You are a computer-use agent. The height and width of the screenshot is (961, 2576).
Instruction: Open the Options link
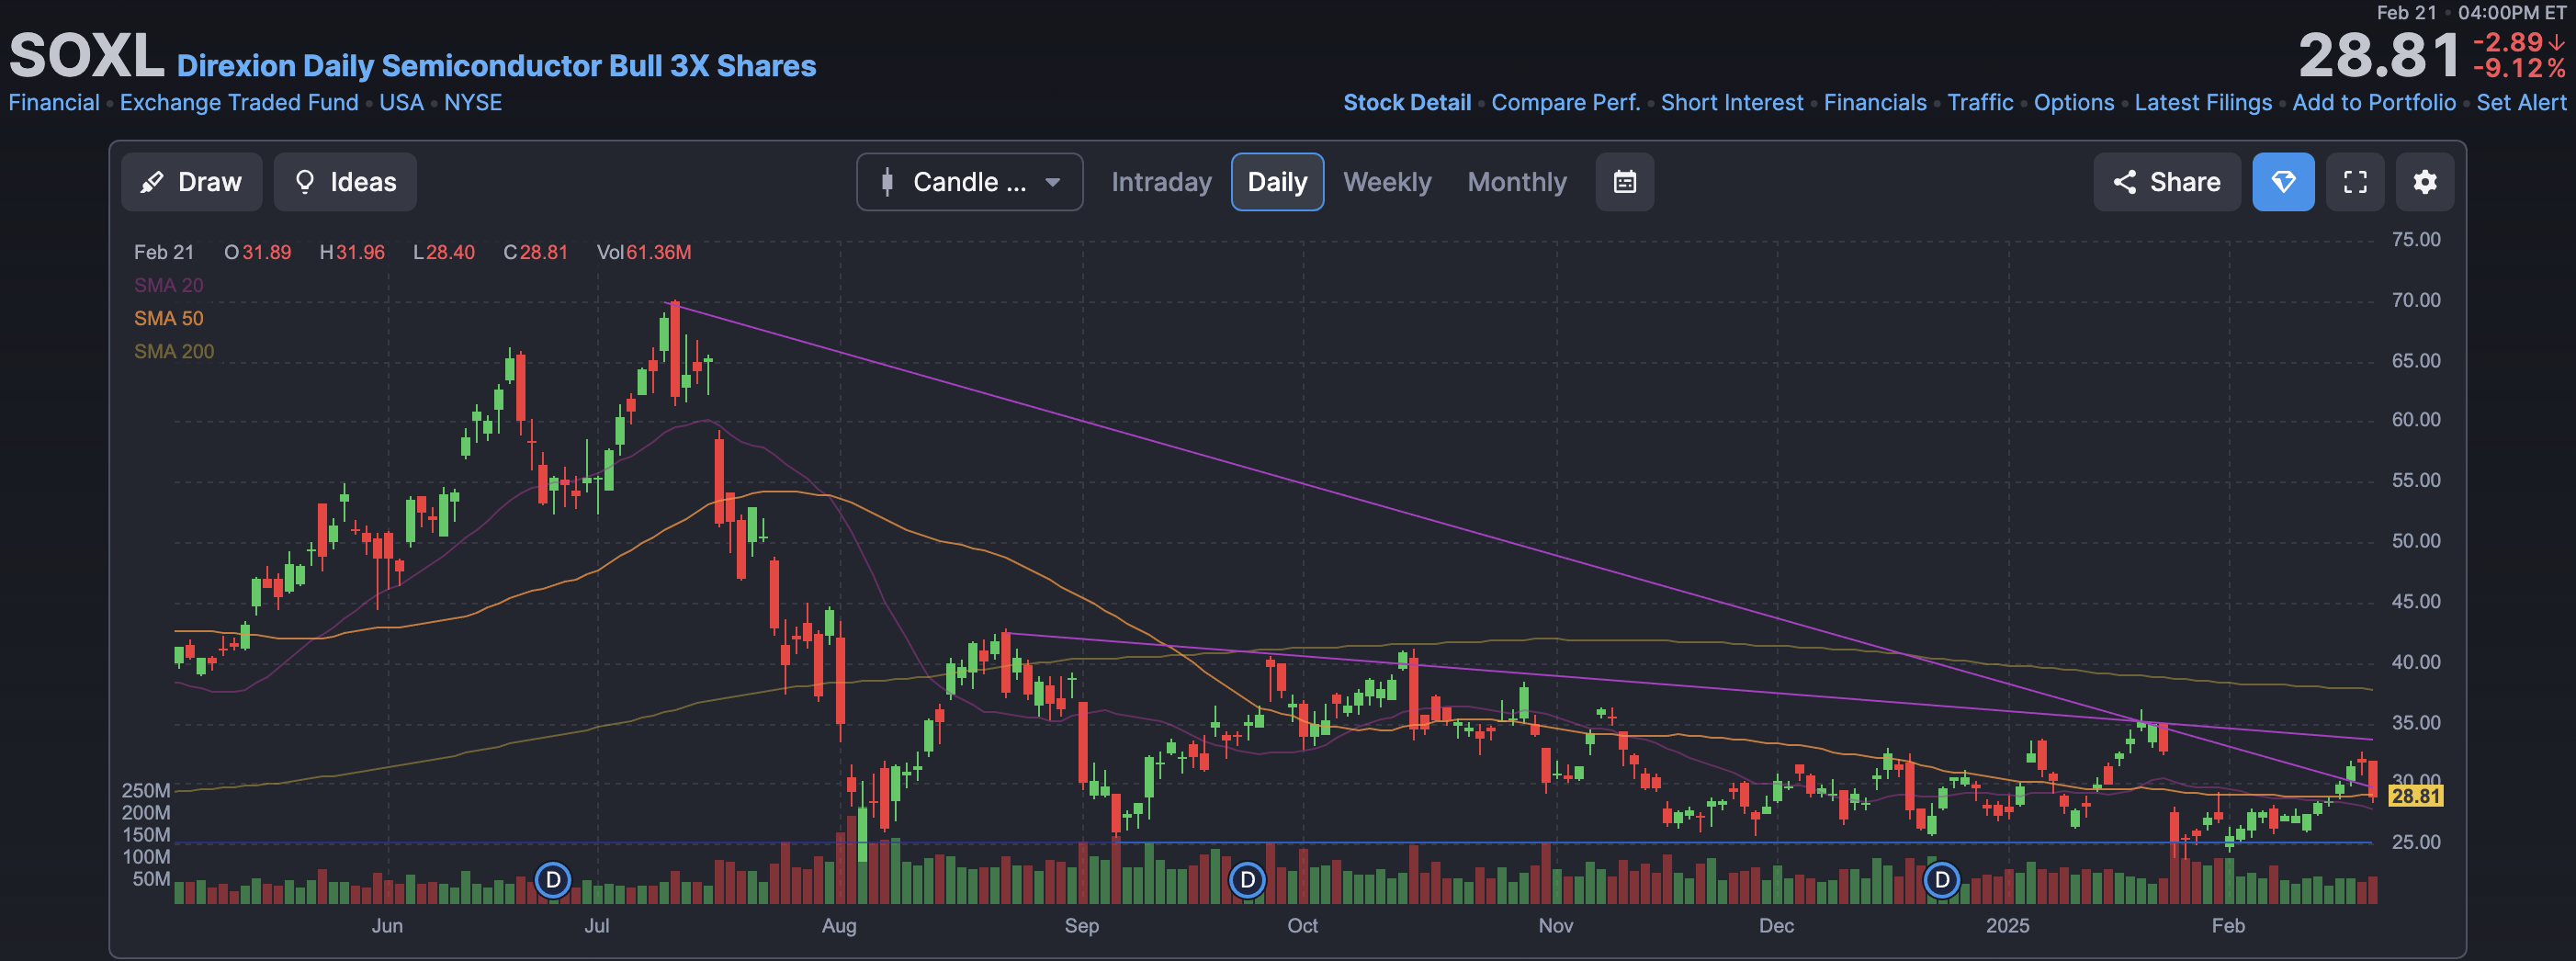2074,102
